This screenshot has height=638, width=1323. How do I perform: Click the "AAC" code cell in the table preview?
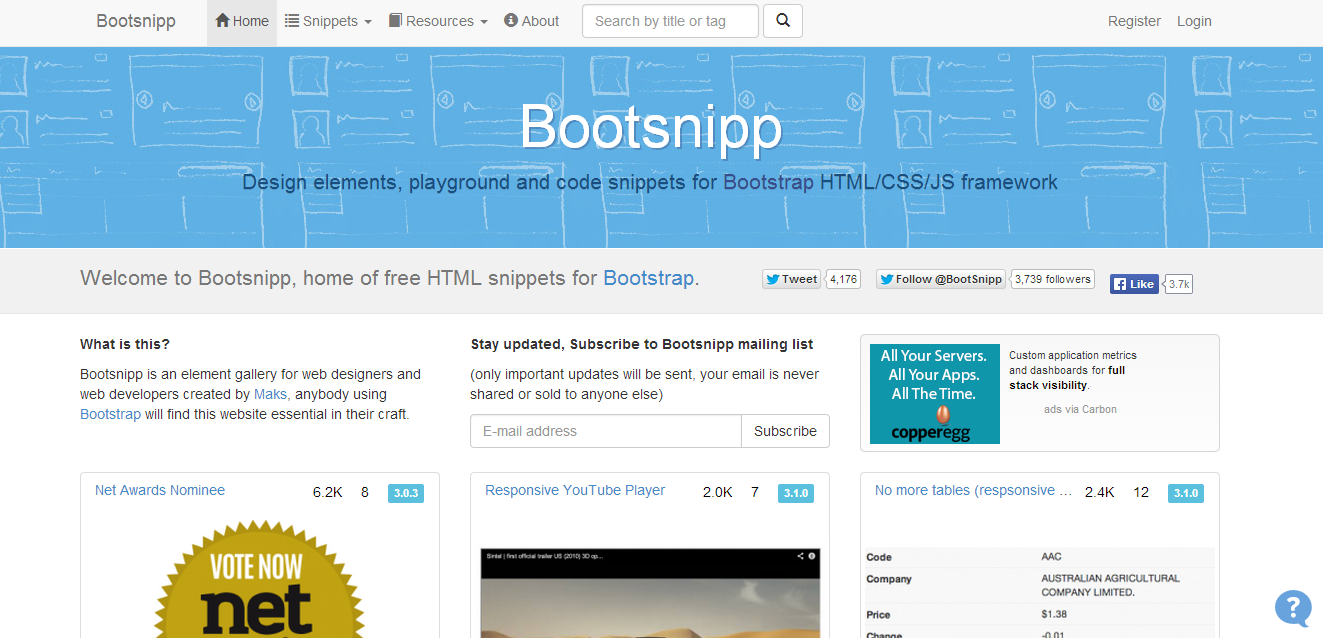(x=1051, y=557)
